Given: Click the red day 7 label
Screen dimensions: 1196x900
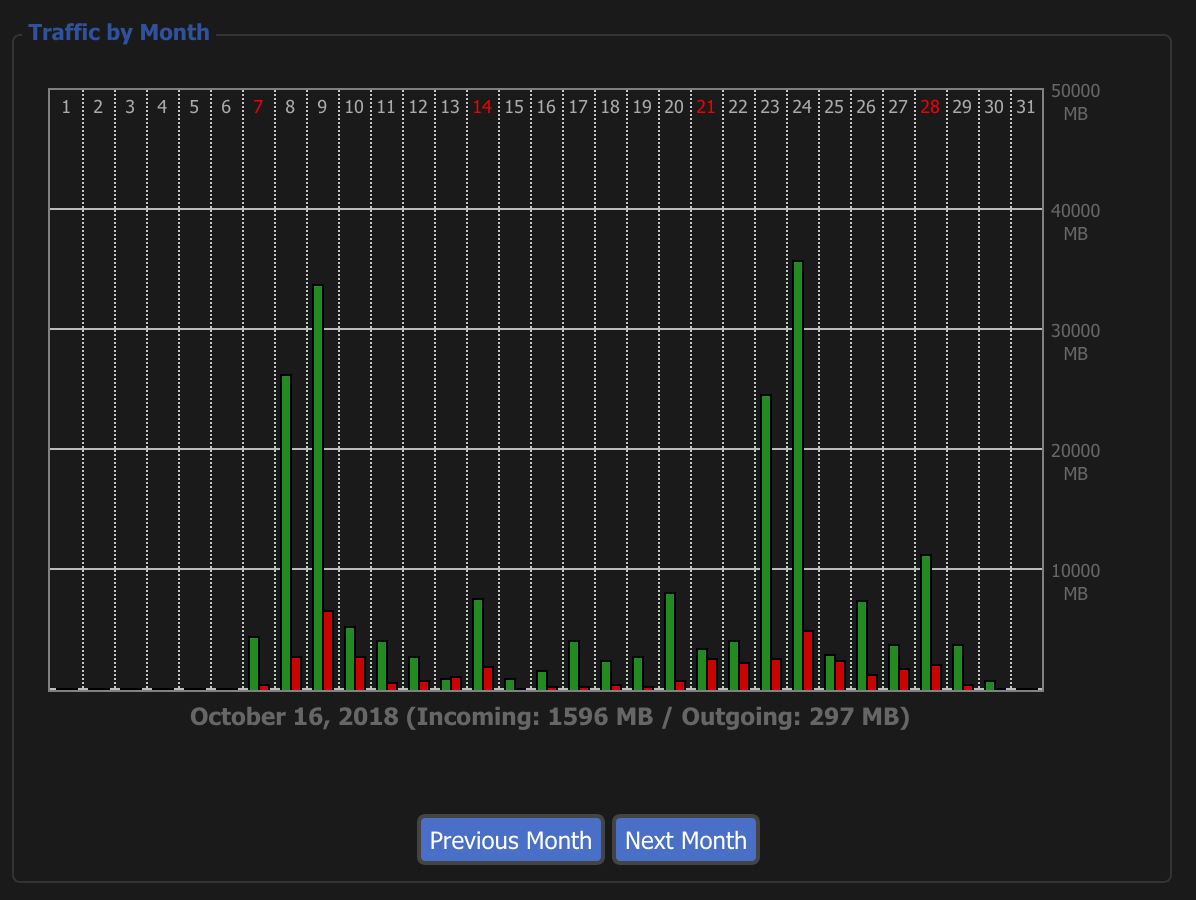Looking at the screenshot, I should pos(258,107).
